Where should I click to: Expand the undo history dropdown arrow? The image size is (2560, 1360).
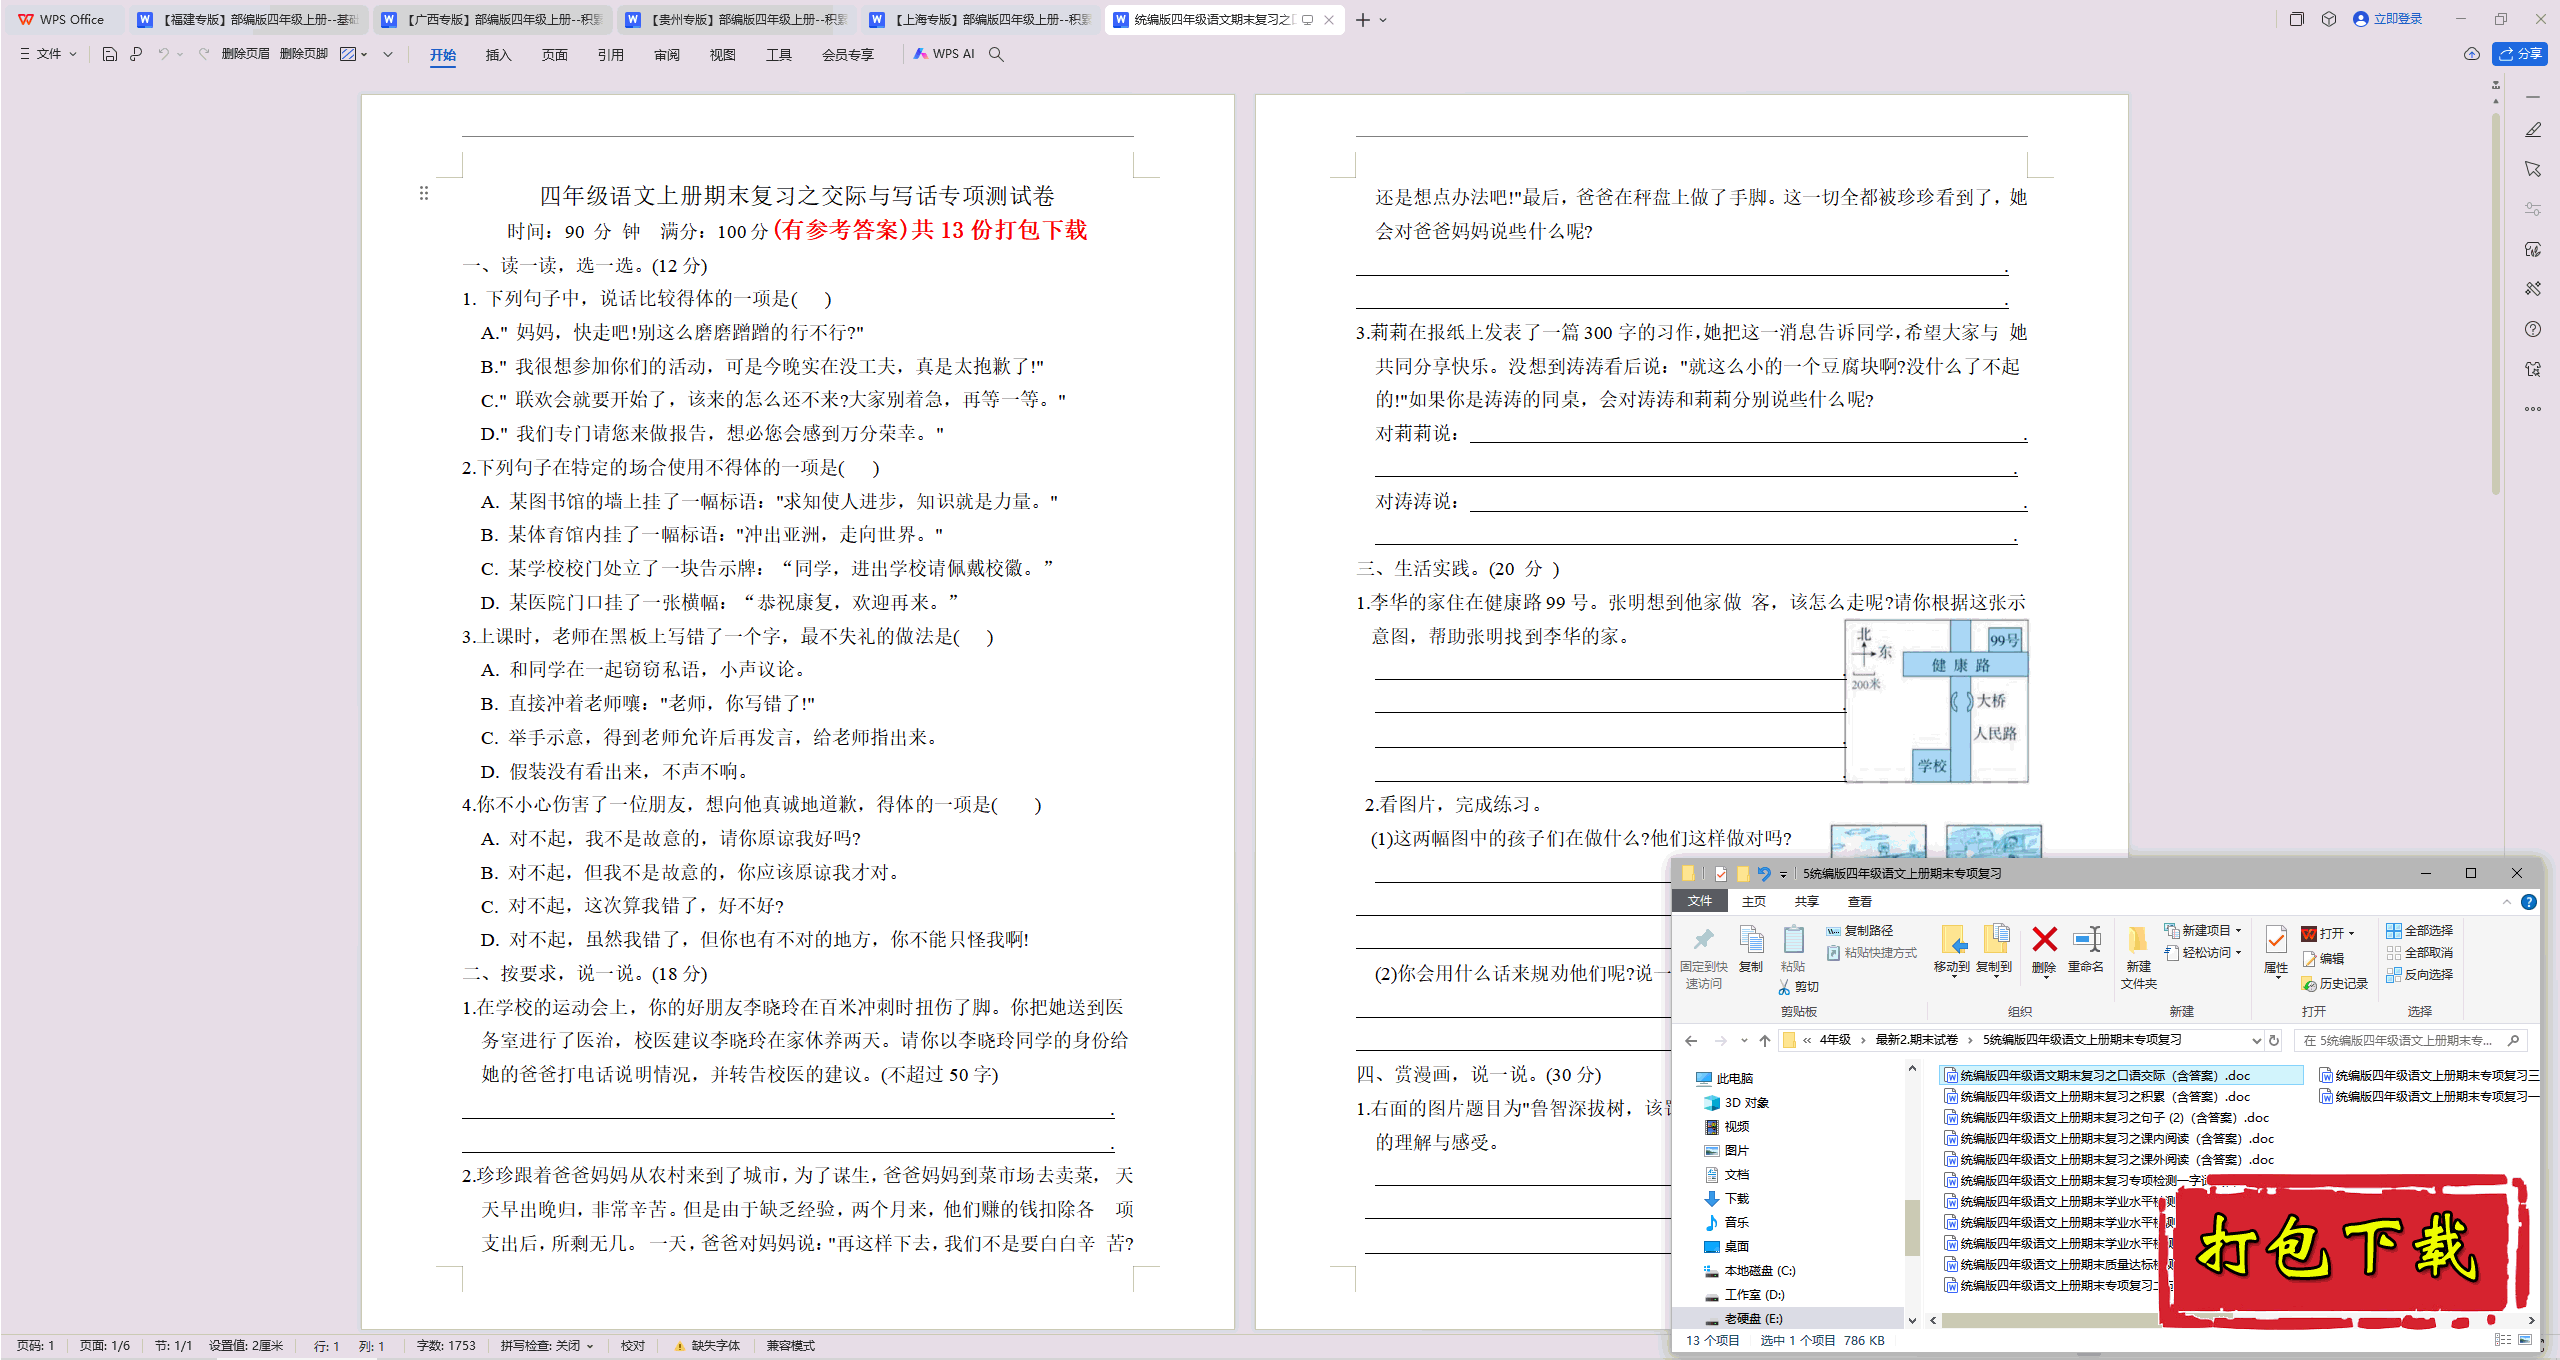point(180,54)
